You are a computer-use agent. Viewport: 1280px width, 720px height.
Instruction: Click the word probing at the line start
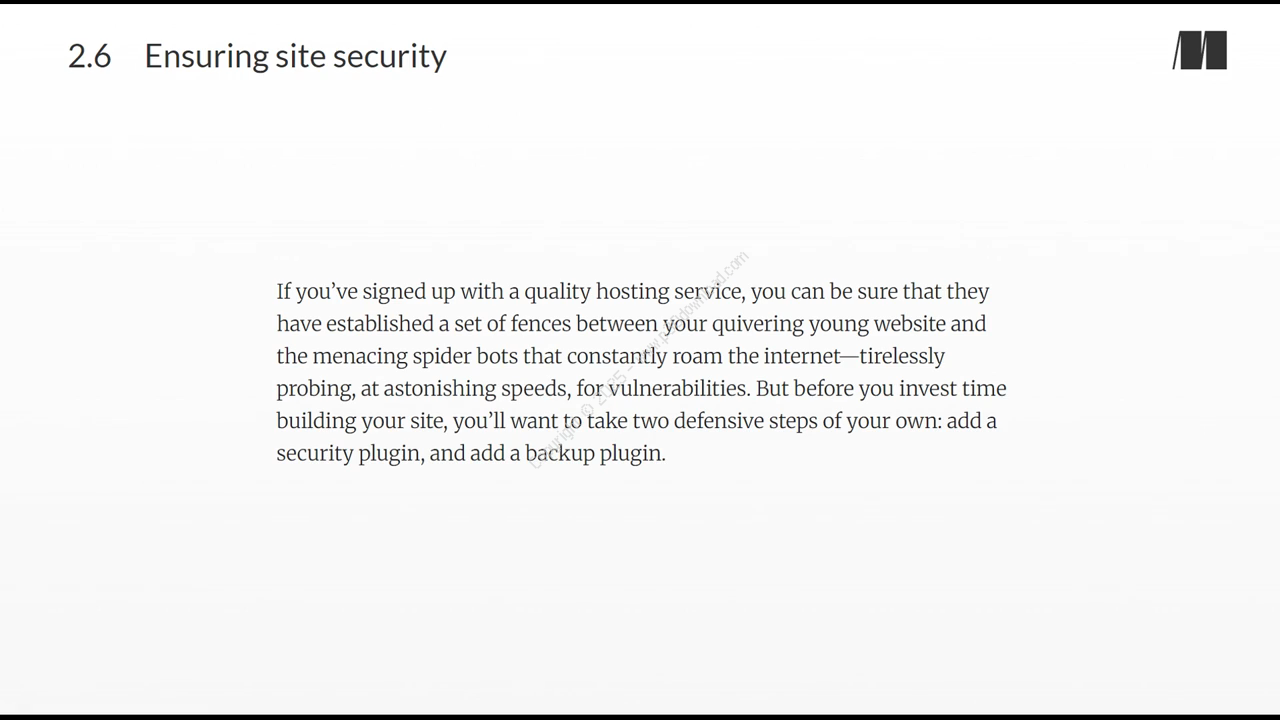coord(314,389)
